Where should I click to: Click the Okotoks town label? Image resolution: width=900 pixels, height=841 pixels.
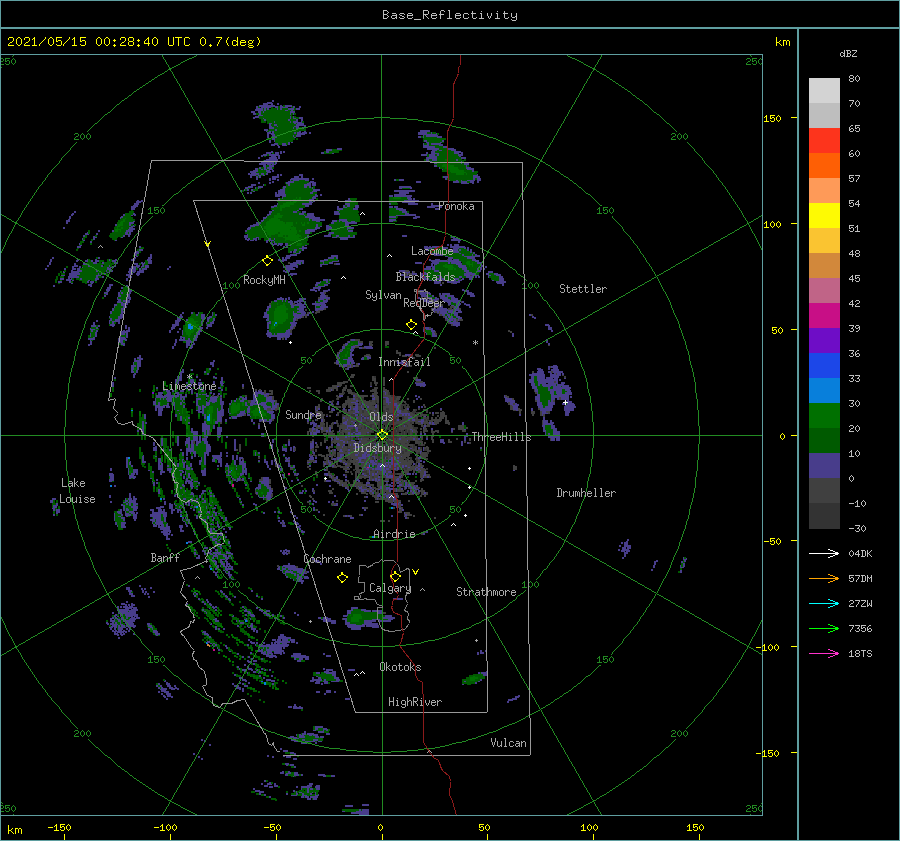point(400,668)
